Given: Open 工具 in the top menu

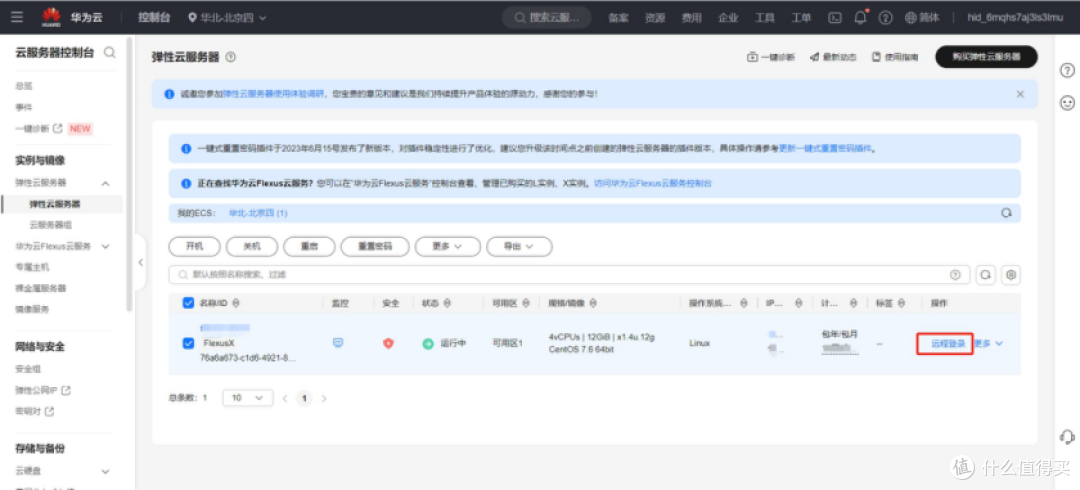Looking at the screenshot, I should (x=765, y=18).
